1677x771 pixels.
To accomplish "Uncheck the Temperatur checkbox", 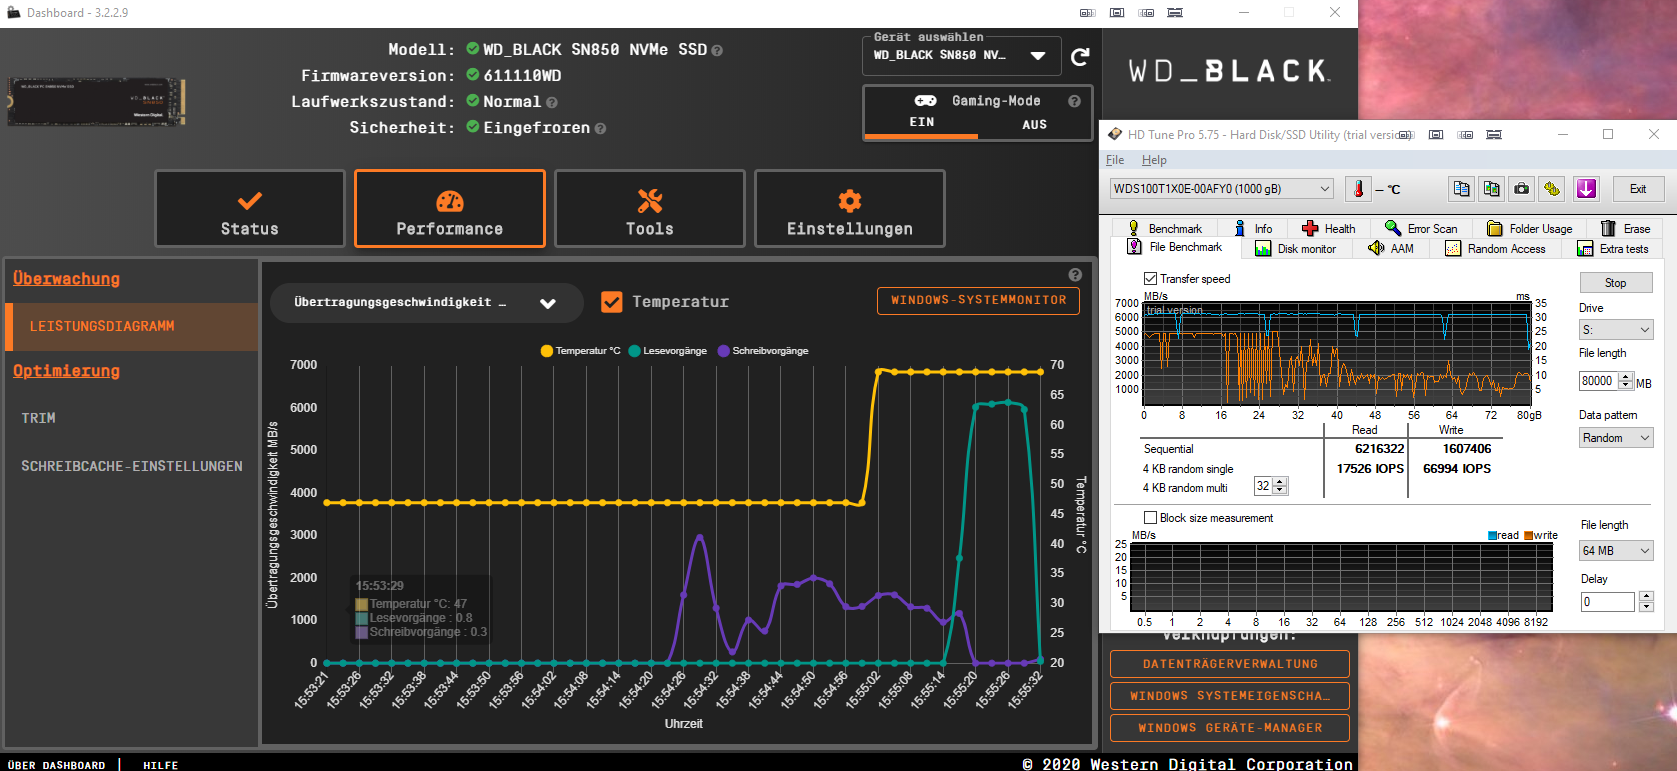I will coord(612,301).
